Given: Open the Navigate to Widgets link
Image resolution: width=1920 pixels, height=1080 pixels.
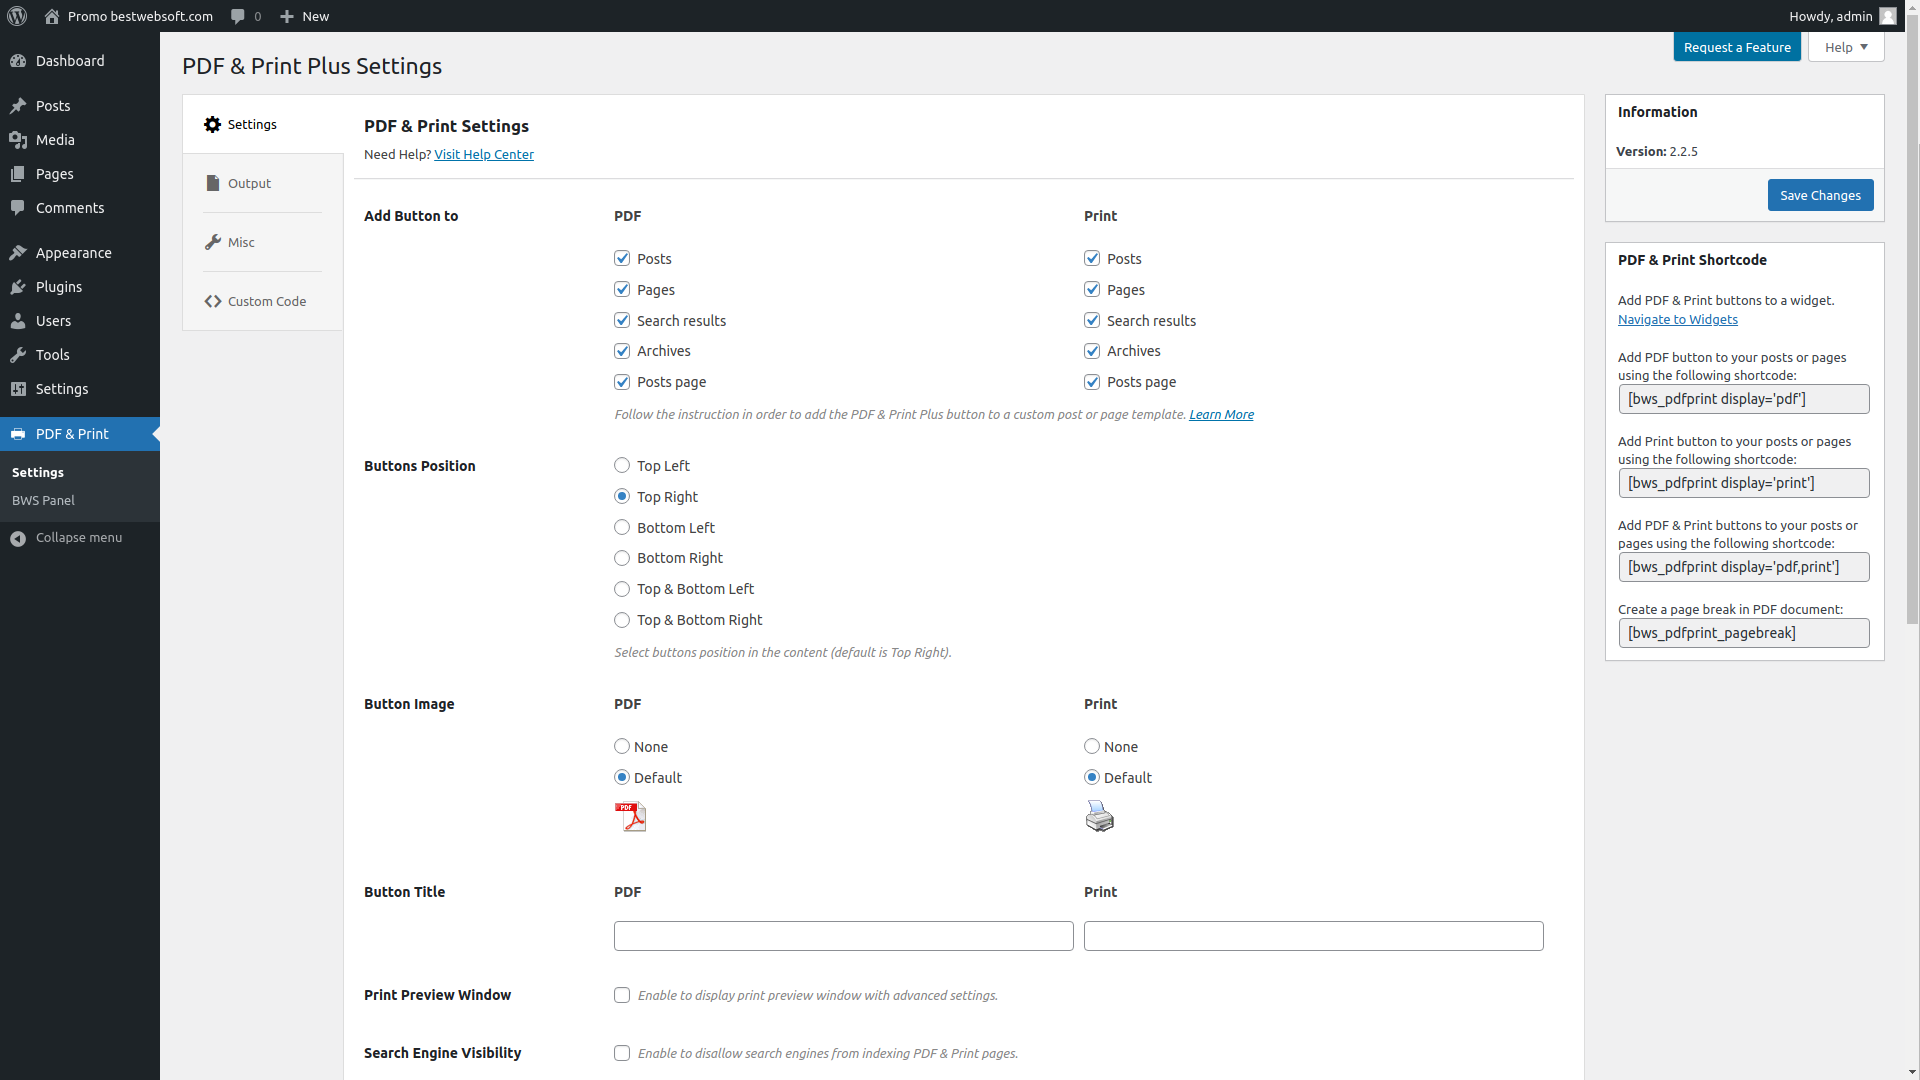Looking at the screenshot, I should click(1678, 319).
